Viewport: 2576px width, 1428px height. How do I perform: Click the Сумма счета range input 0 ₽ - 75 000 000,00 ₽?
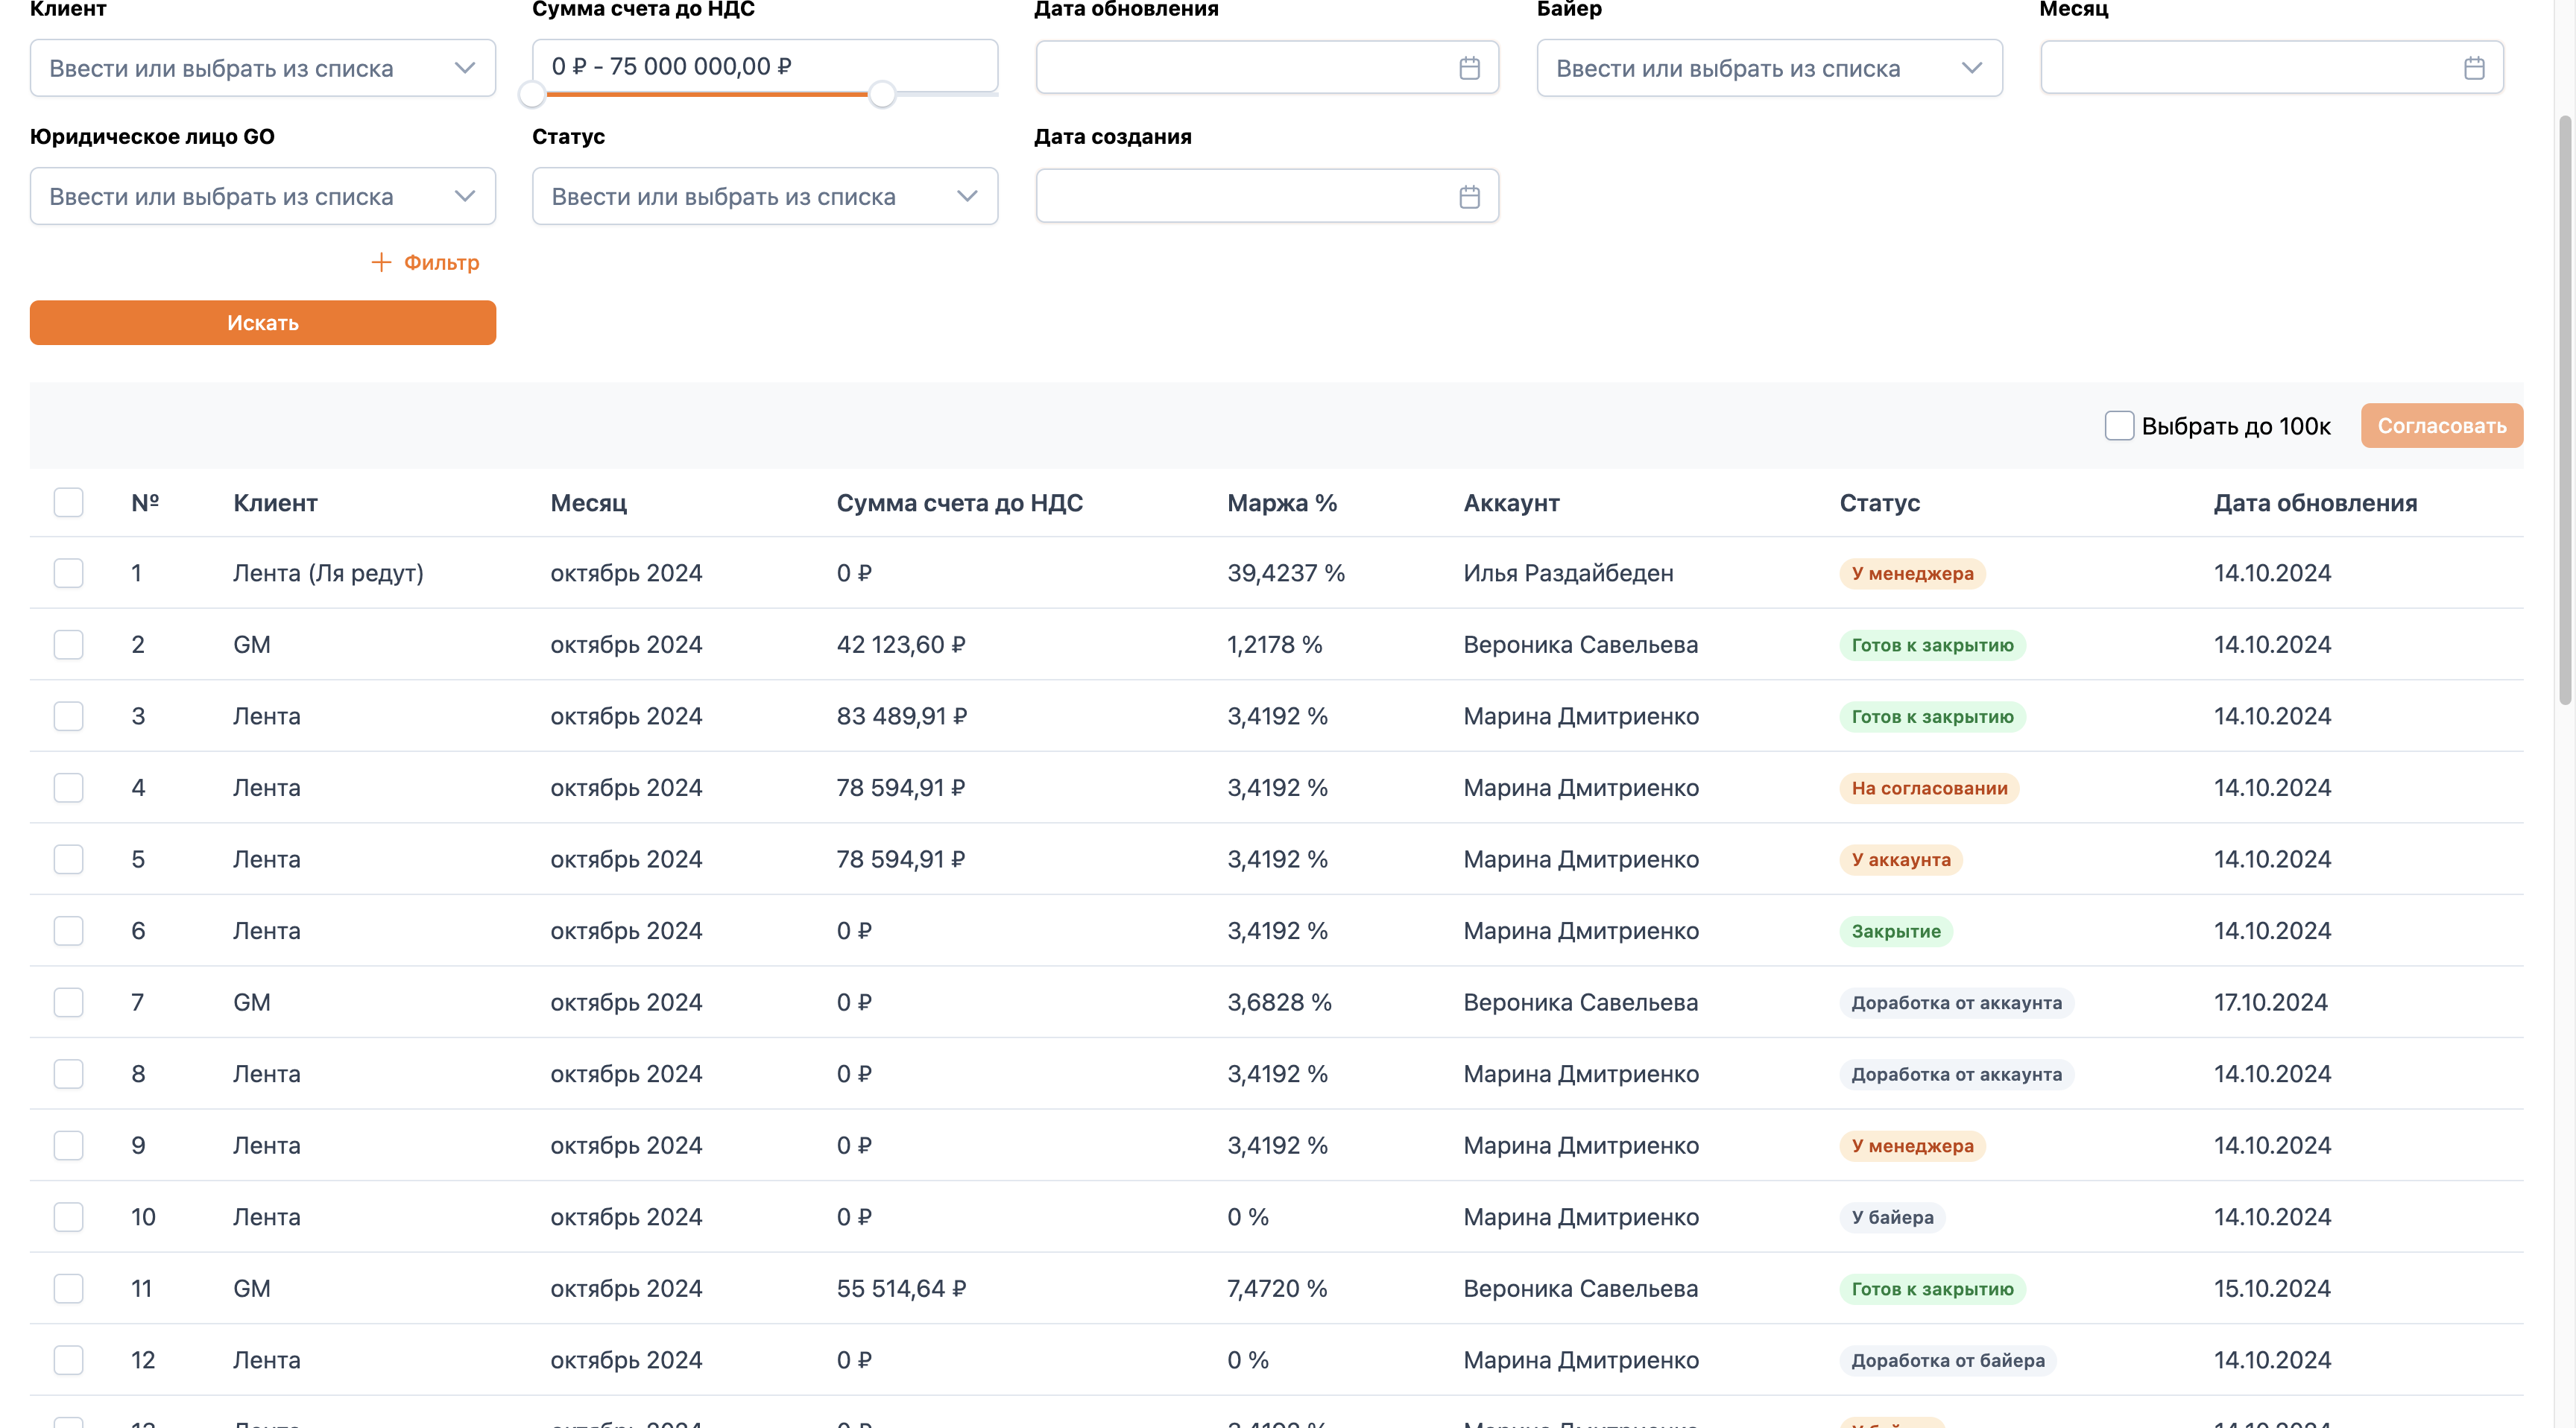[765, 66]
